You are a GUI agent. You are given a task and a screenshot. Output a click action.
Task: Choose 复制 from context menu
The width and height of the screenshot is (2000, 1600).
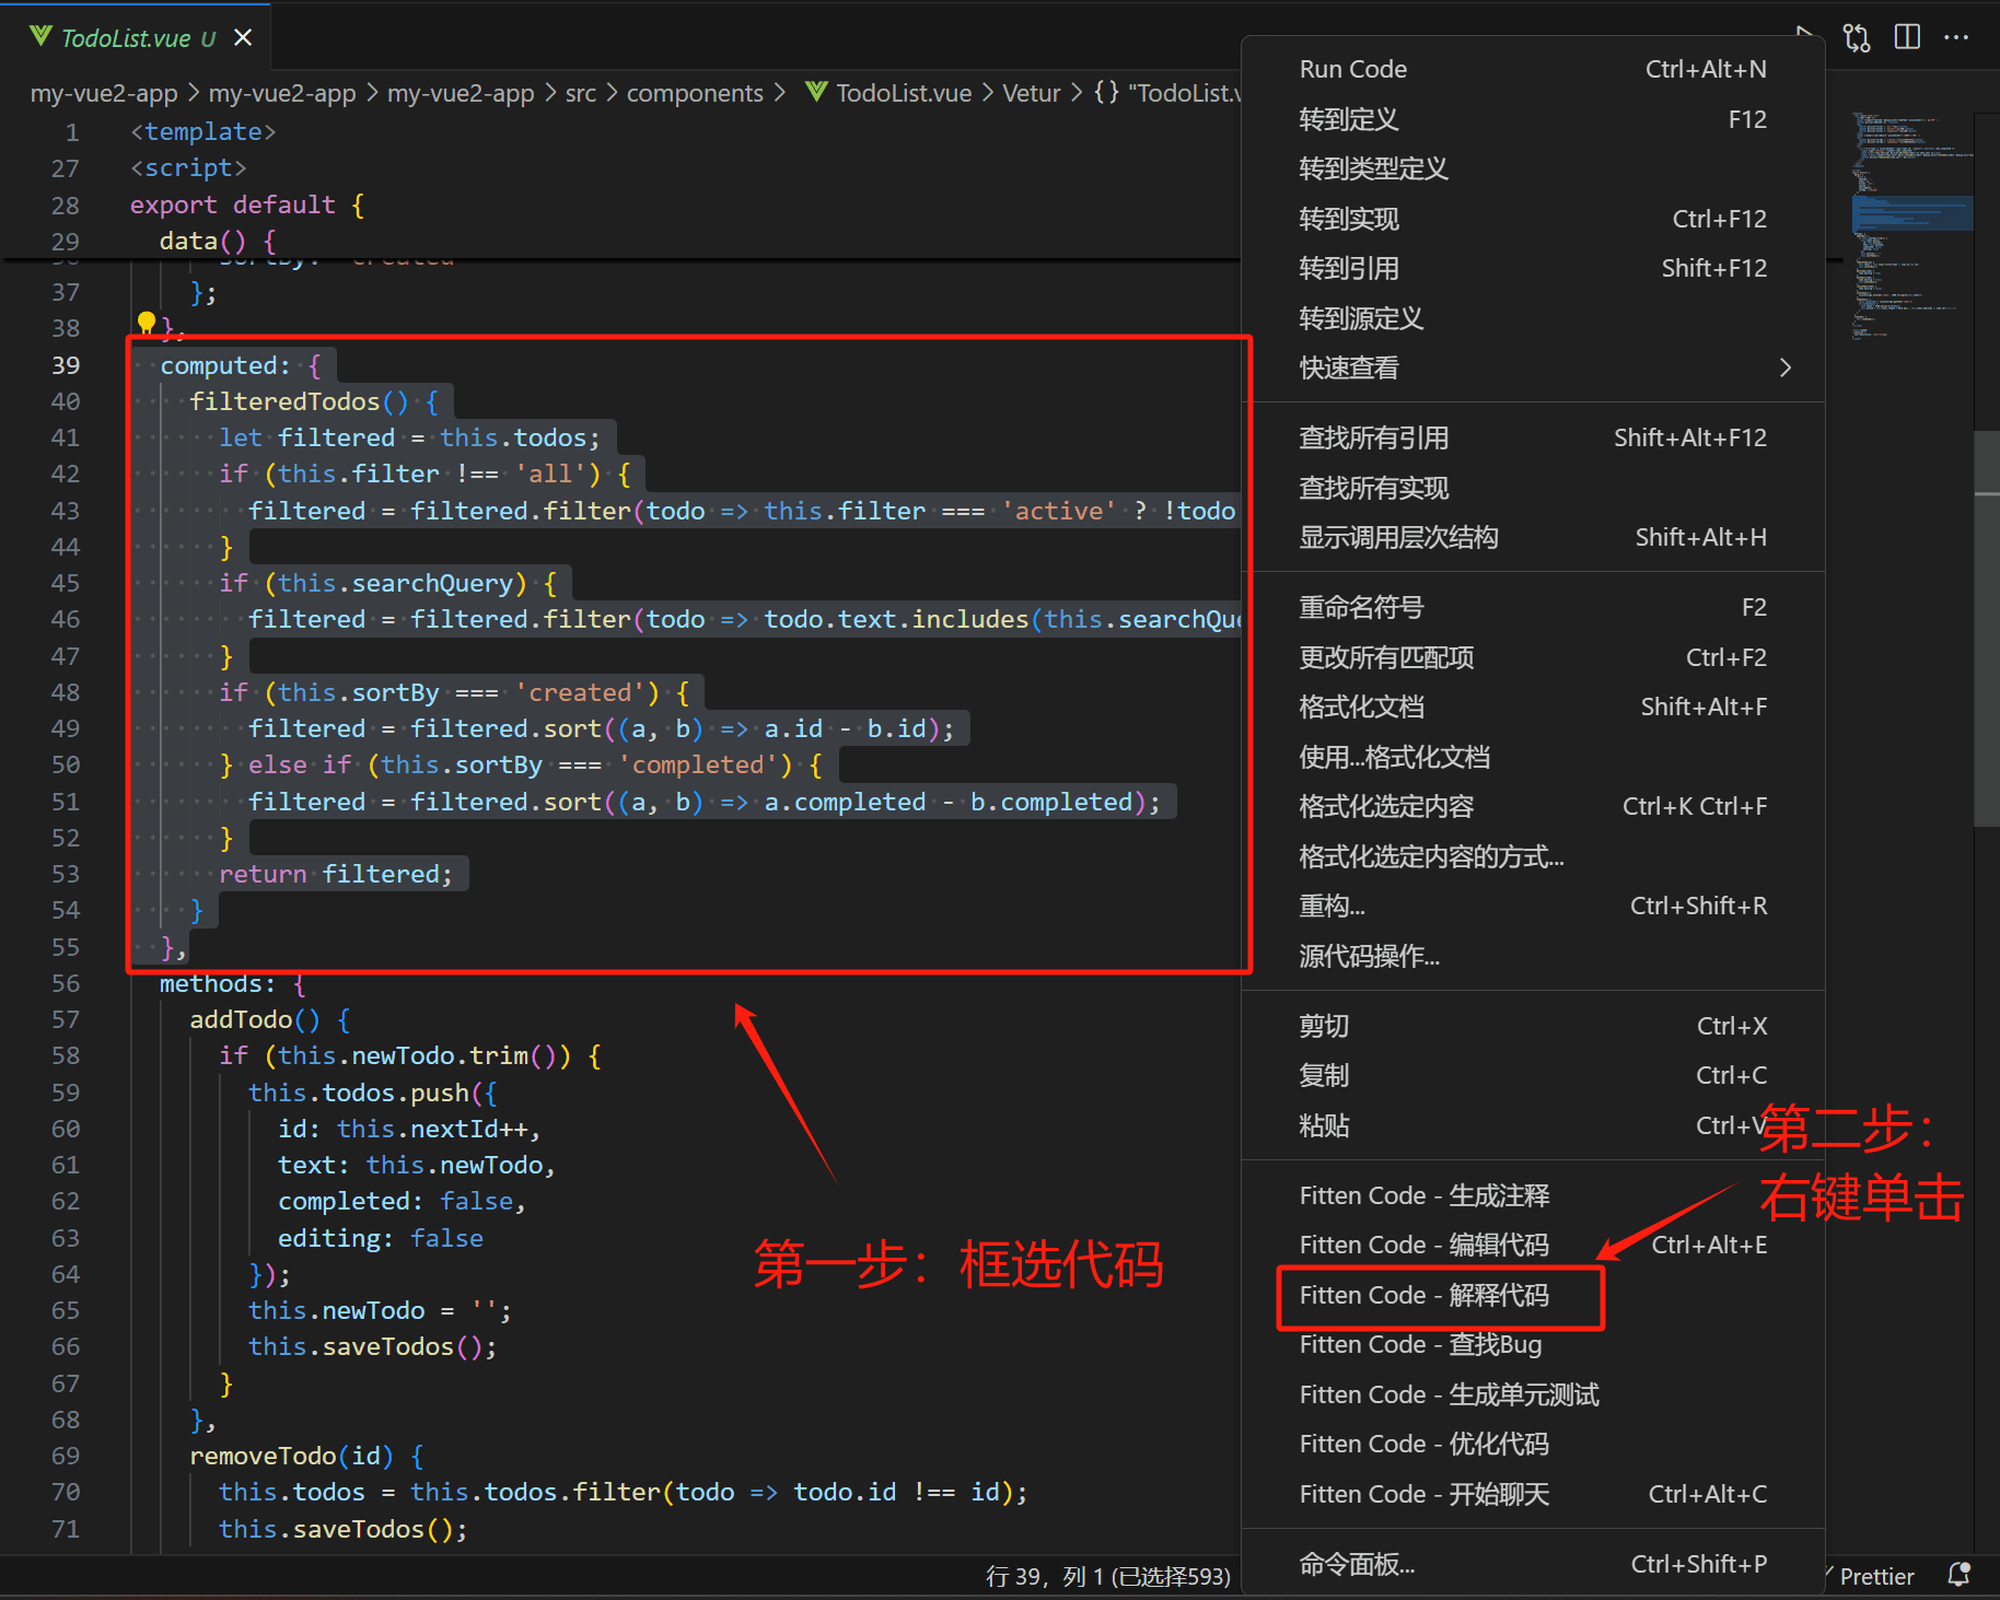pos(1533,1075)
